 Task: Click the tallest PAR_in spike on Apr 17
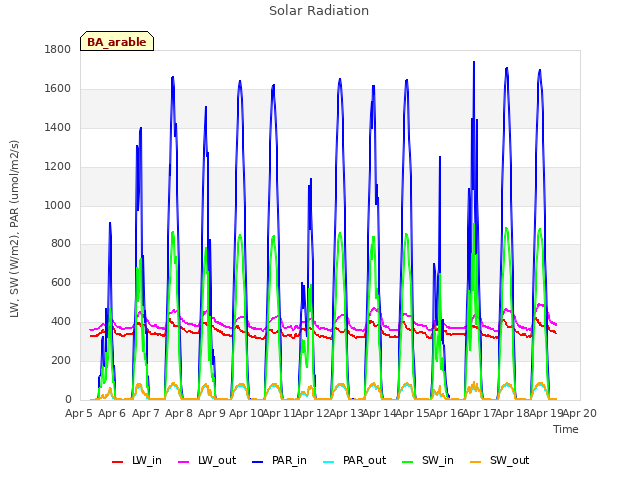point(474,62)
